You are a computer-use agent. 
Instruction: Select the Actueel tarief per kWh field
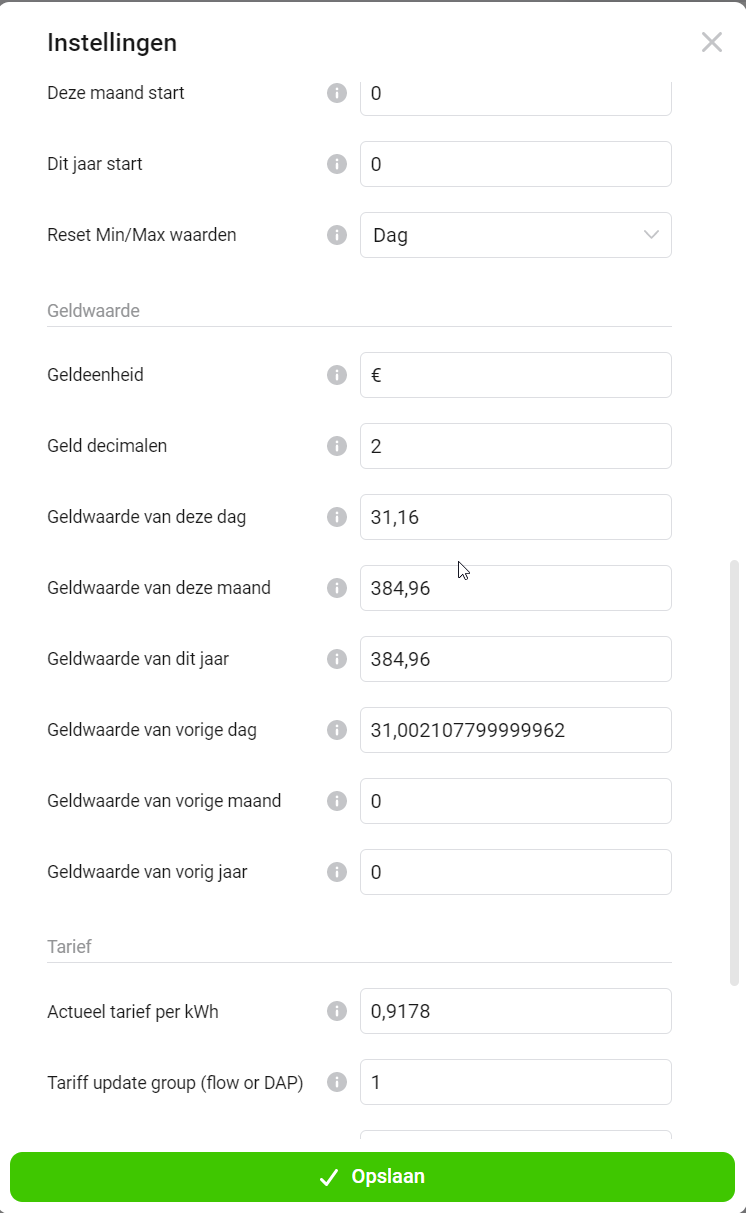point(515,1011)
